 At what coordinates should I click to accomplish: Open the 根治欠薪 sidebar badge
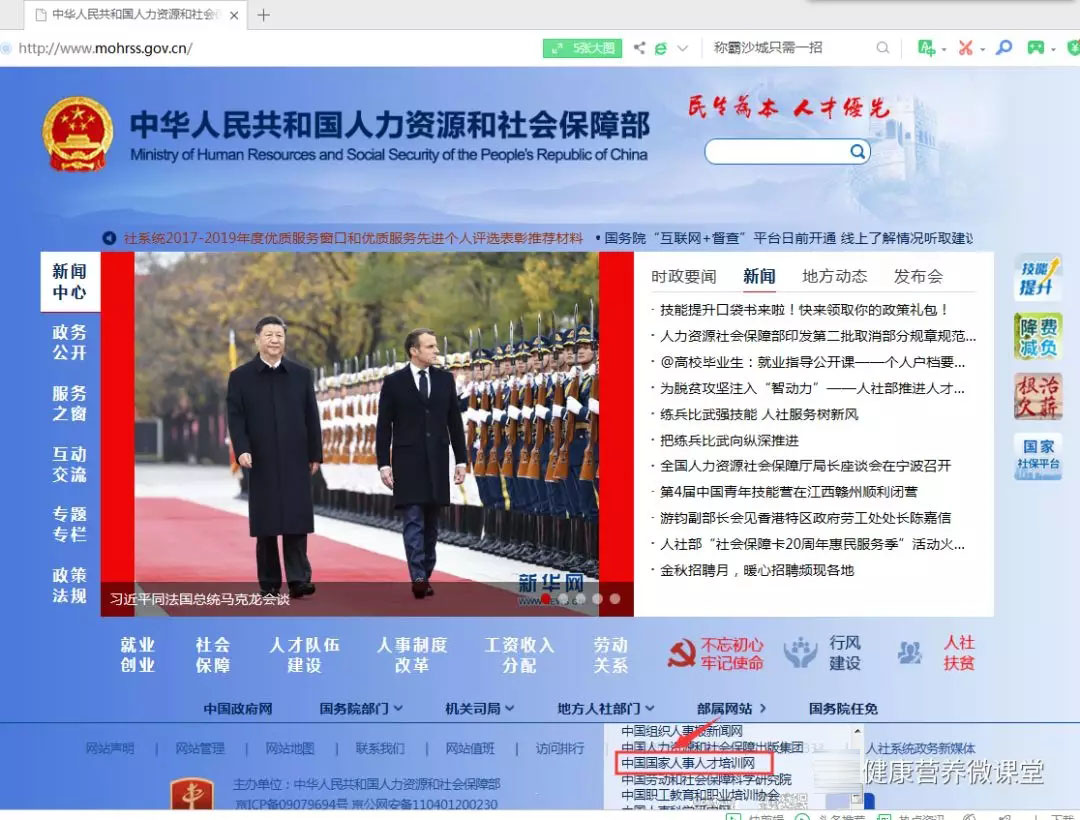tap(1037, 398)
